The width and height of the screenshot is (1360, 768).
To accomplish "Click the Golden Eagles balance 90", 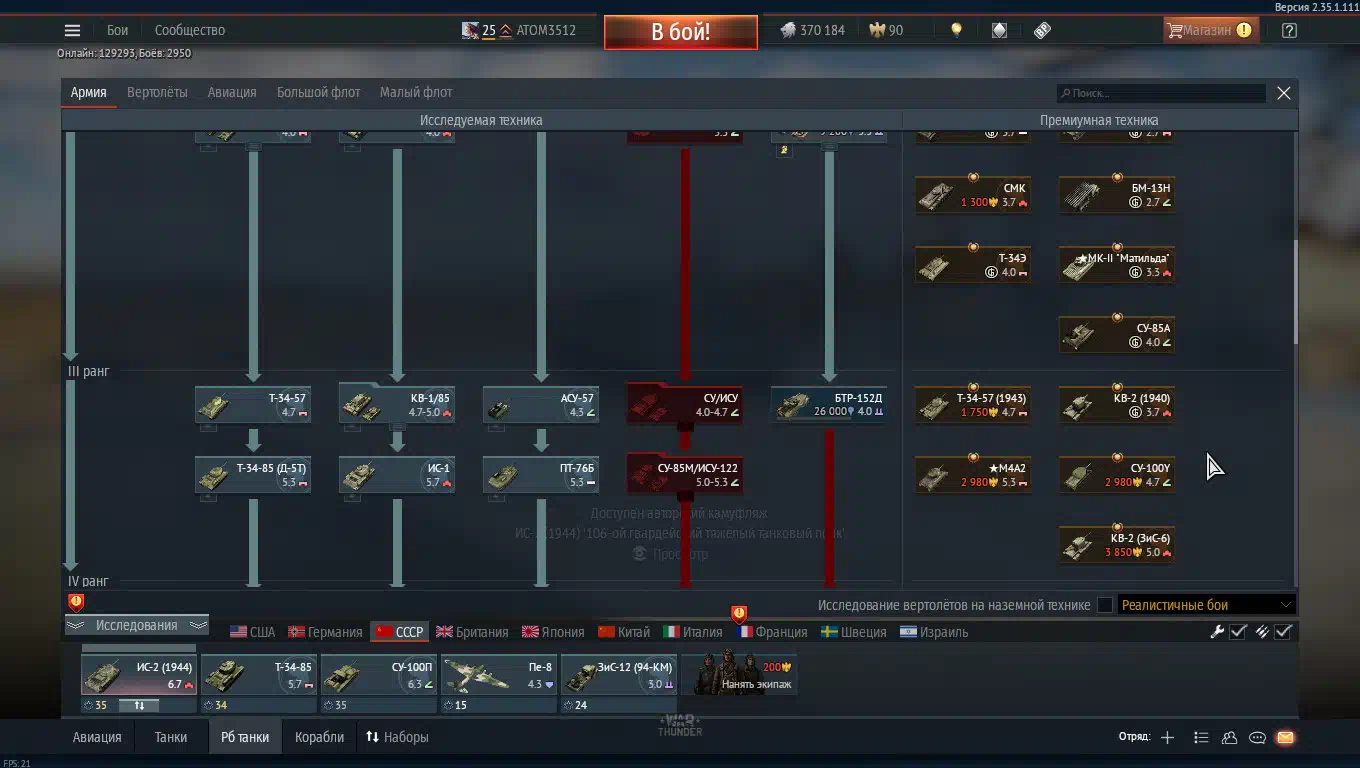I will 886,30.
